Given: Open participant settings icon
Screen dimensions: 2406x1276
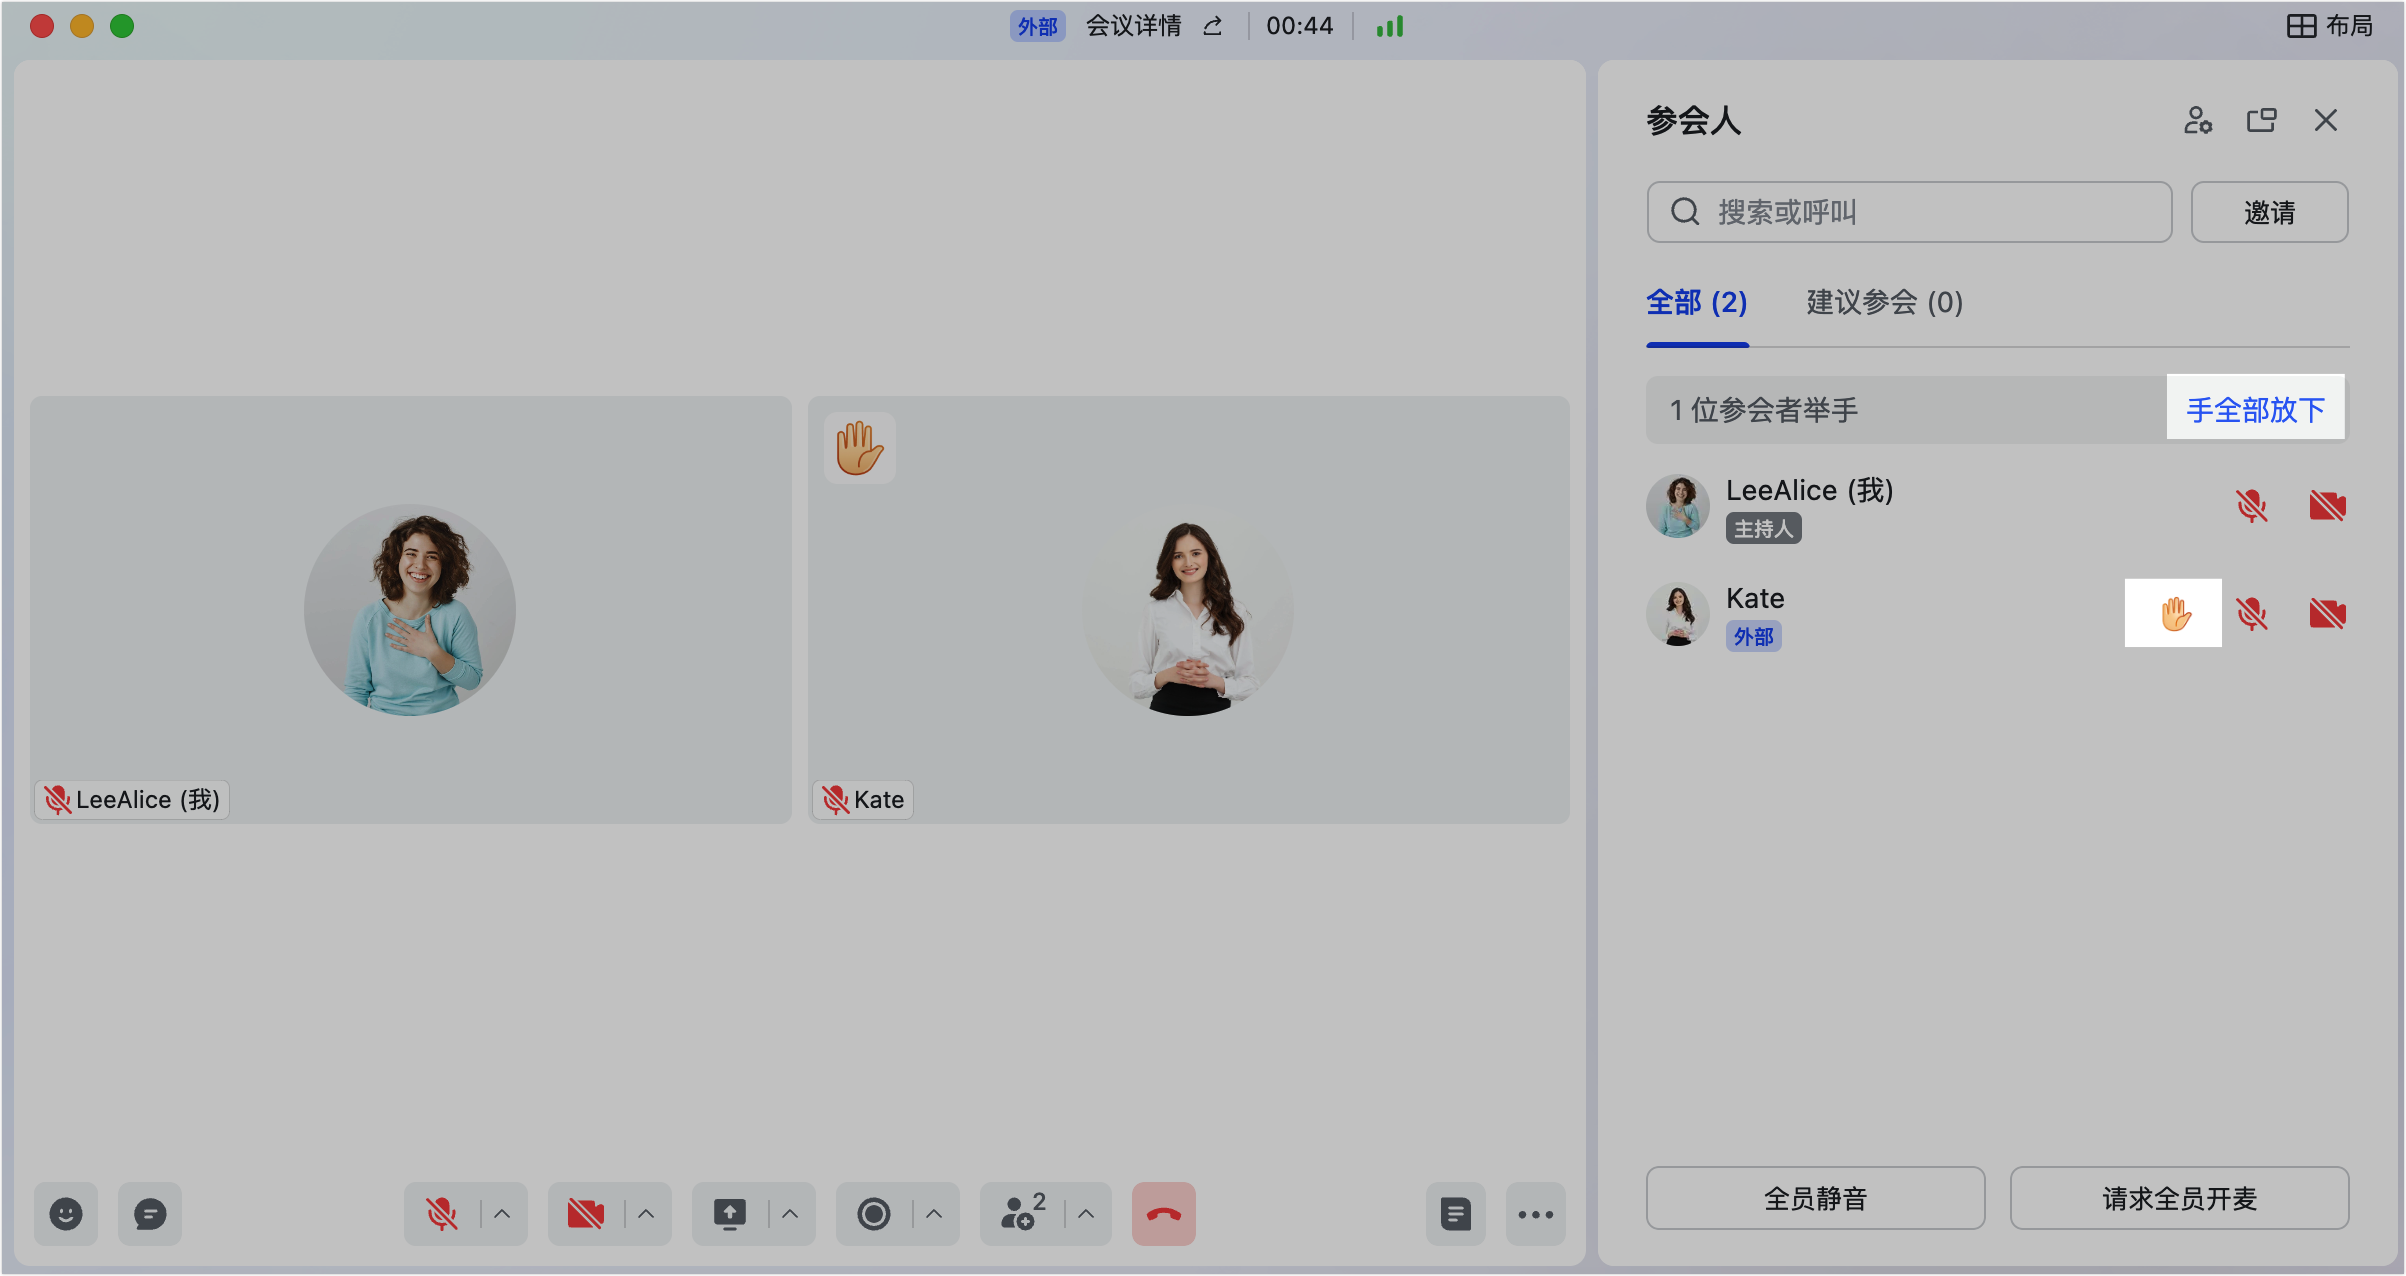Looking at the screenshot, I should click(2198, 120).
